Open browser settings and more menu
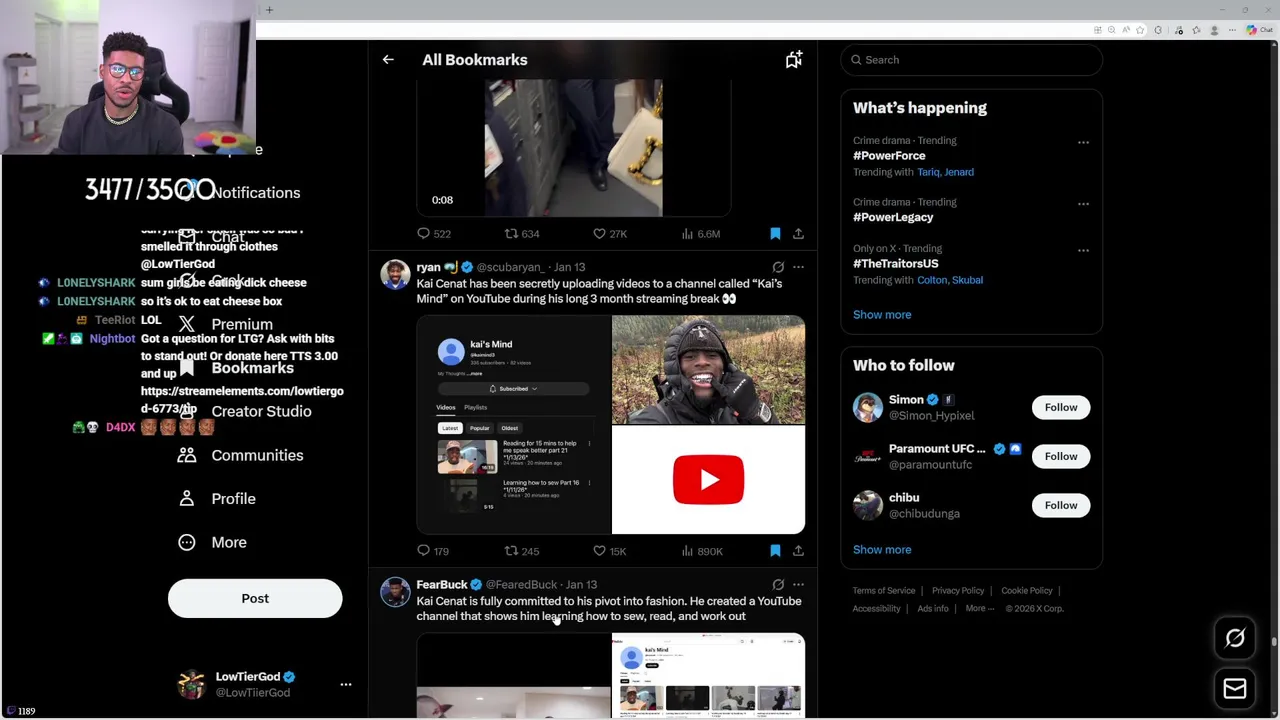The height and width of the screenshot is (720, 1280). click(1232, 30)
